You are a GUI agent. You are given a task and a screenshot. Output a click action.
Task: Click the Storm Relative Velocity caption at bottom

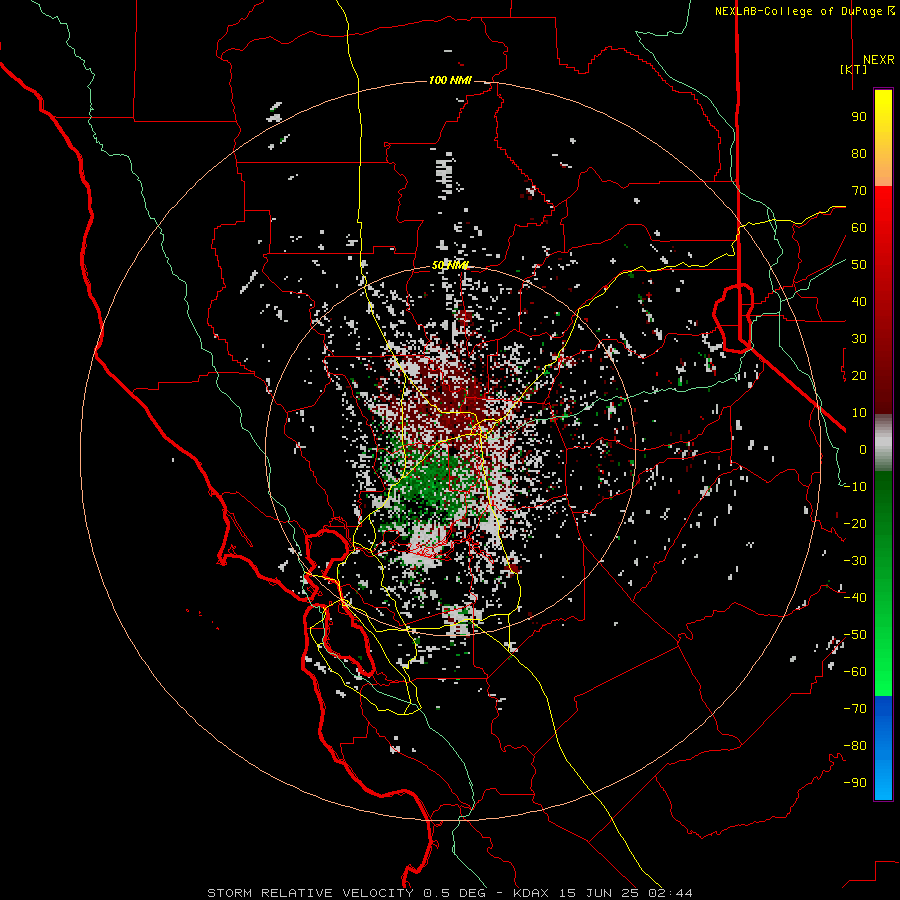(450, 893)
